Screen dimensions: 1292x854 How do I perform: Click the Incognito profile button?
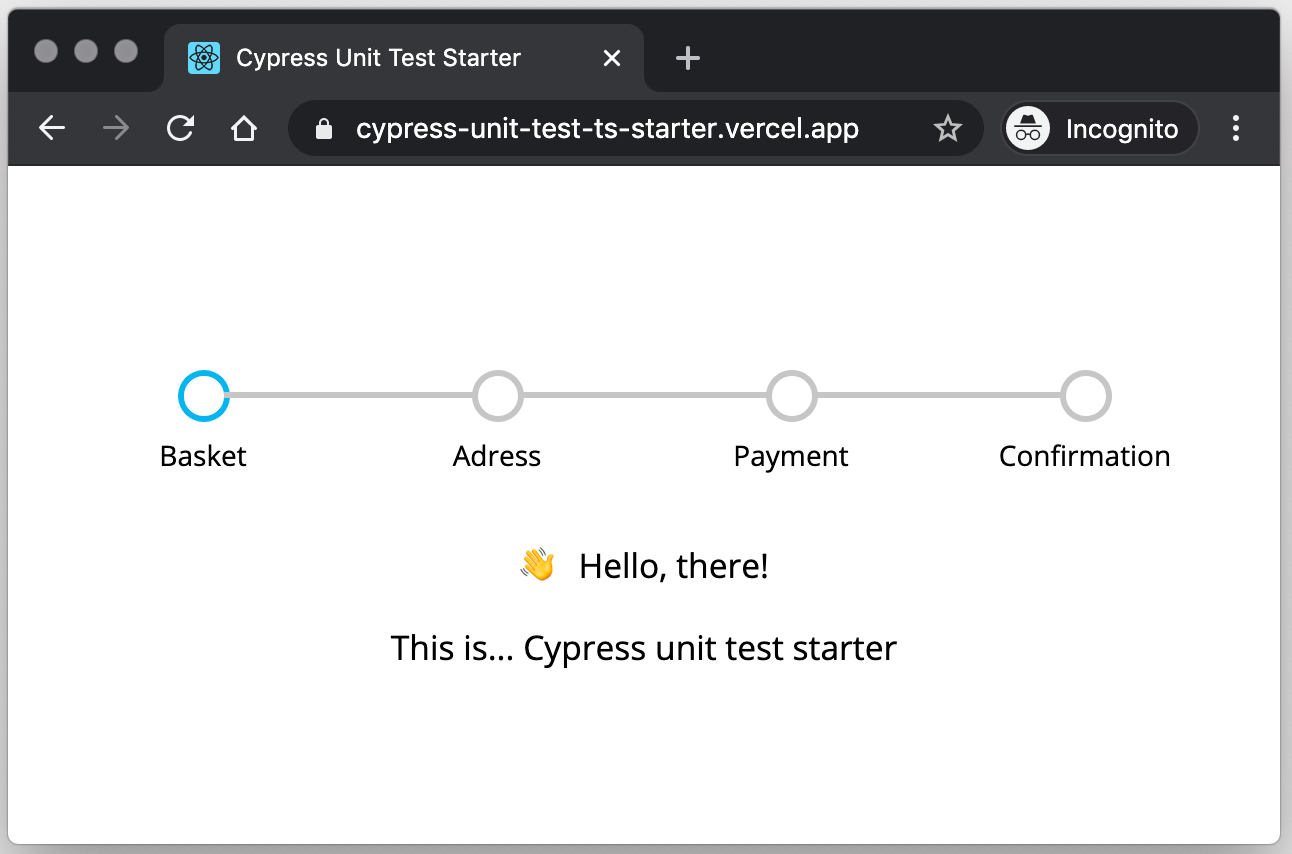point(1100,128)
